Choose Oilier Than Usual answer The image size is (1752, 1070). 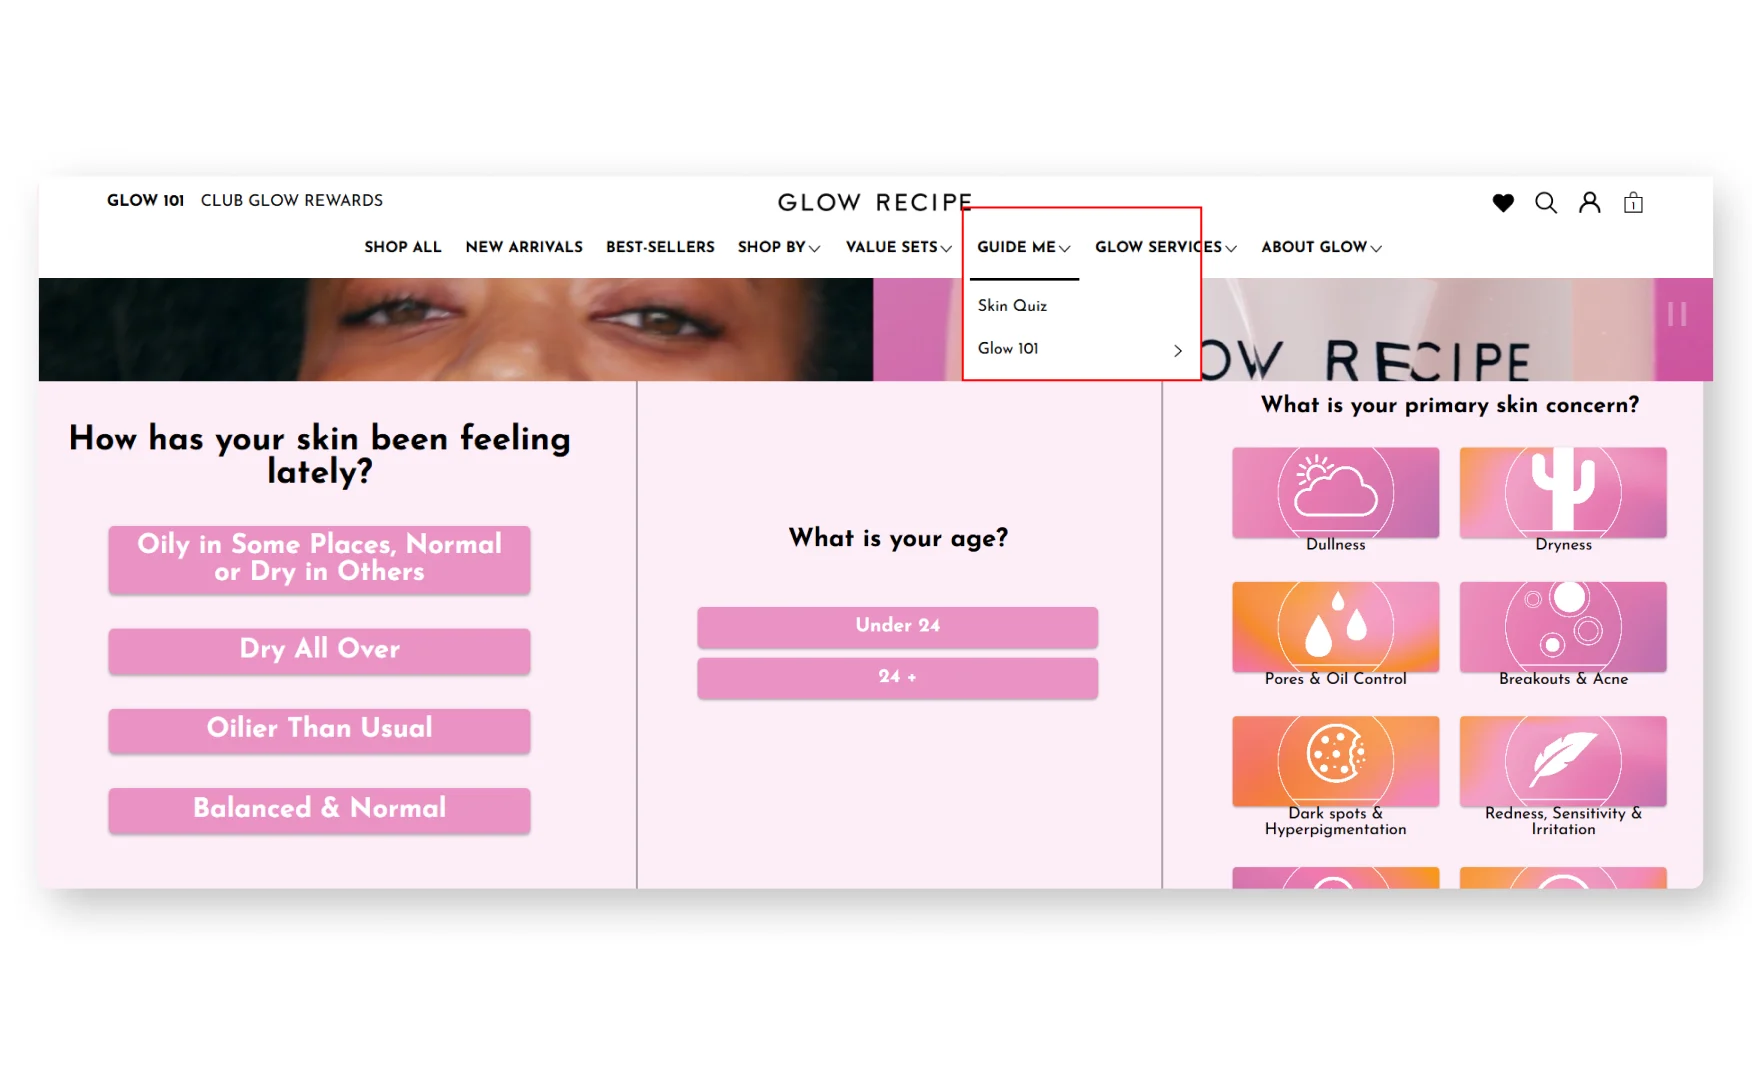coord(319,730)
